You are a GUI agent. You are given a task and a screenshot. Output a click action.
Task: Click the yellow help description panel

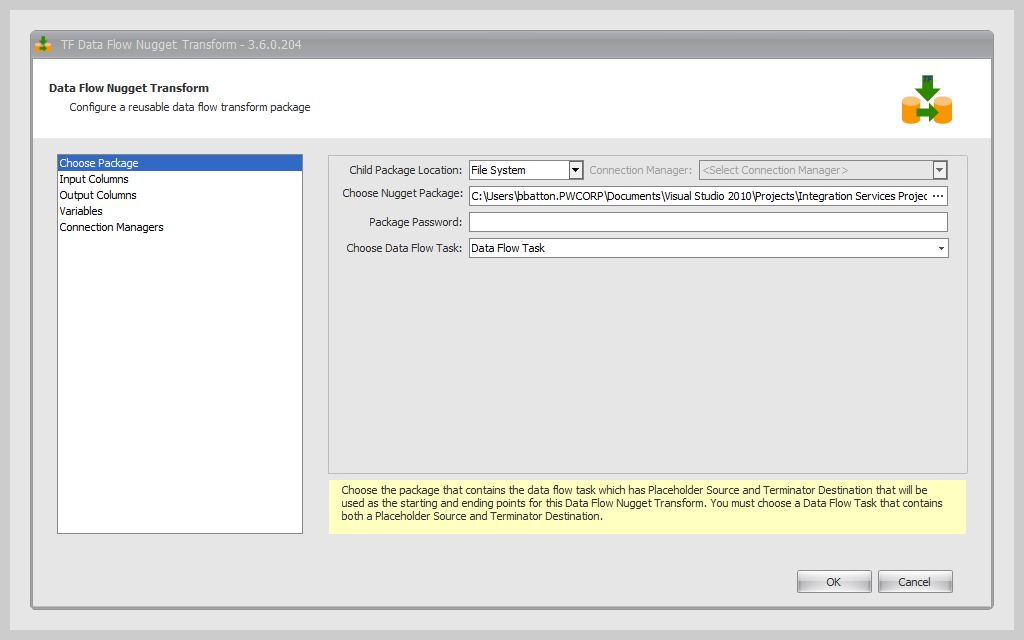point(647,506)
